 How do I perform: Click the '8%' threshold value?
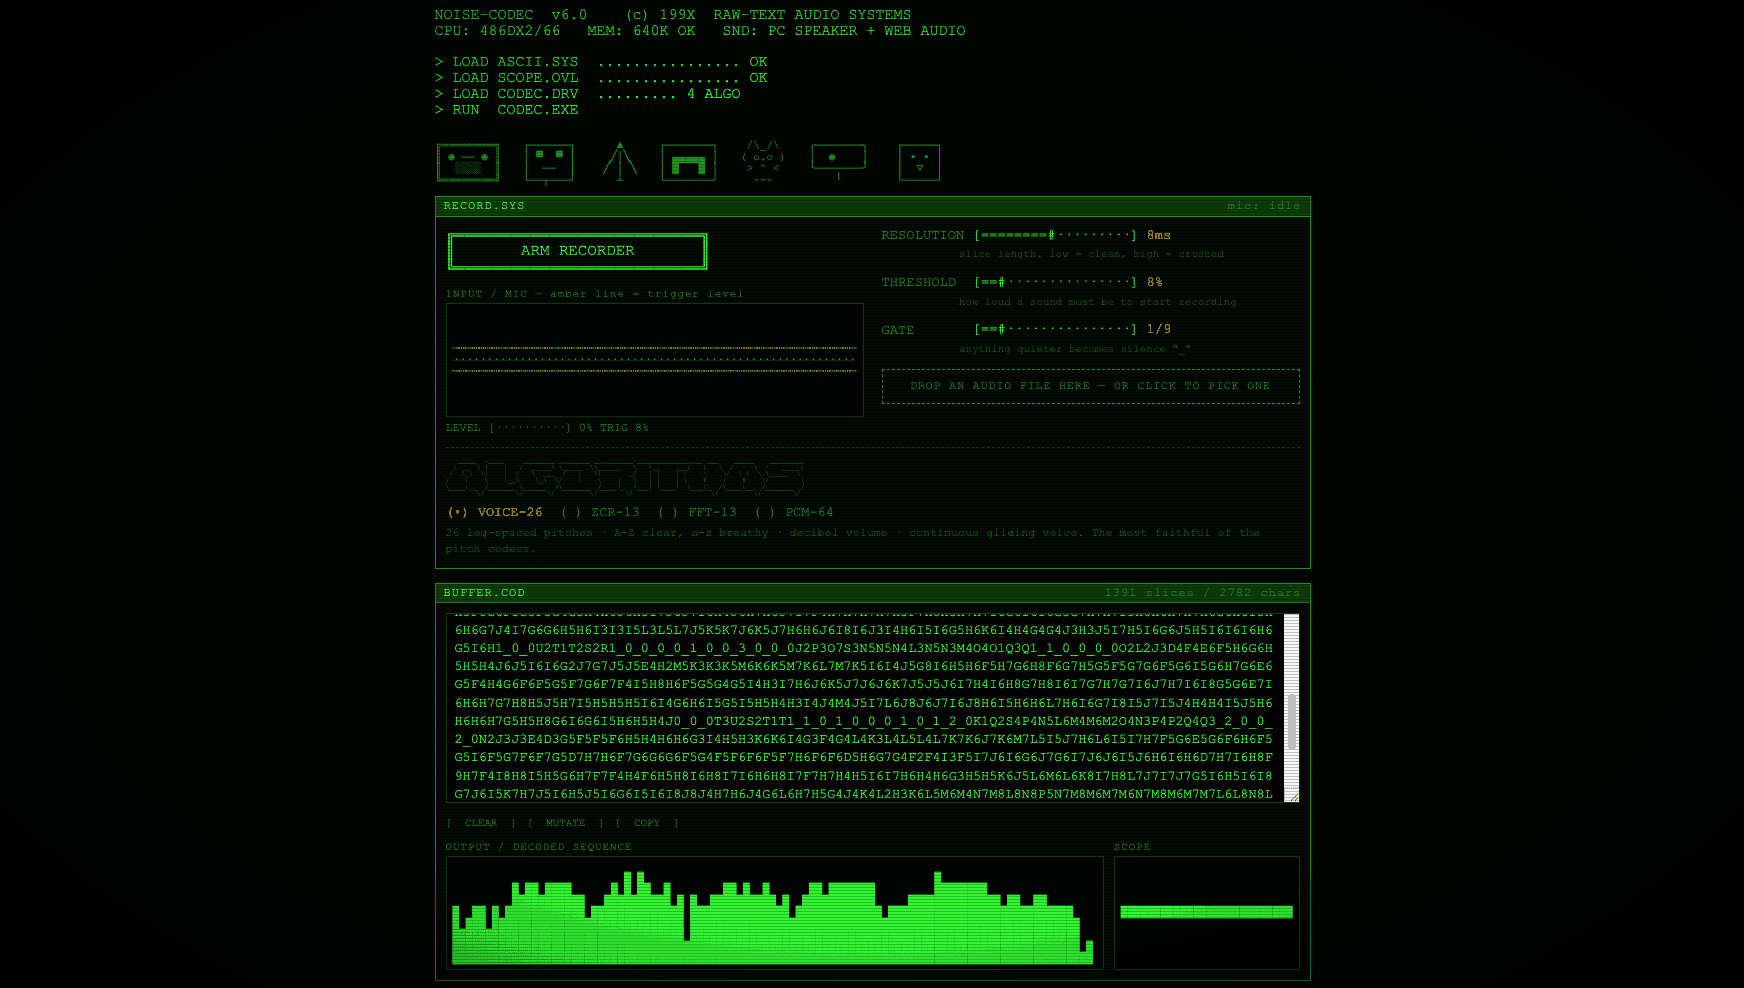click(1155, 282)
